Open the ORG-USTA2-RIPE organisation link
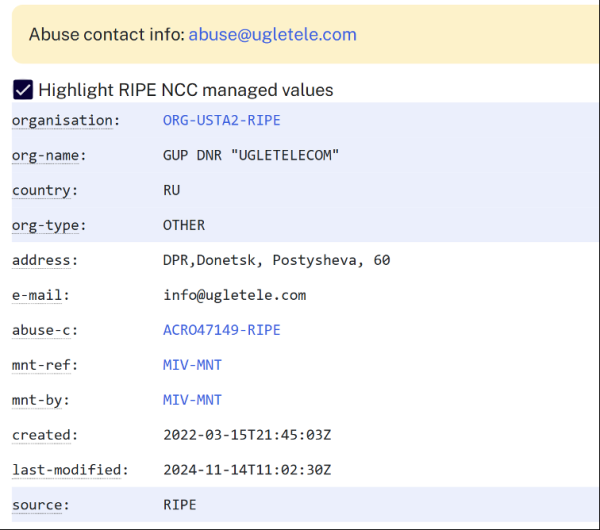600x530 pixels. [221, 120]
